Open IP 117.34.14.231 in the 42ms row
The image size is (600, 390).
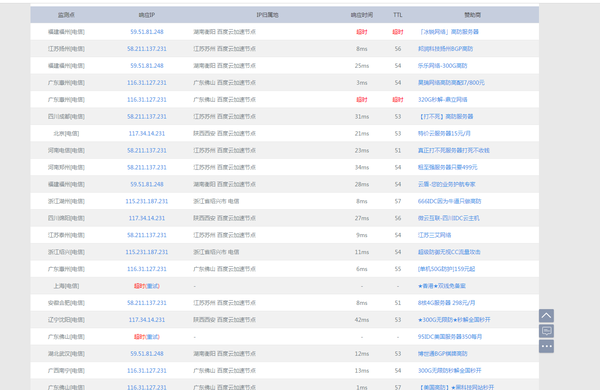click(x=147, y=320)
